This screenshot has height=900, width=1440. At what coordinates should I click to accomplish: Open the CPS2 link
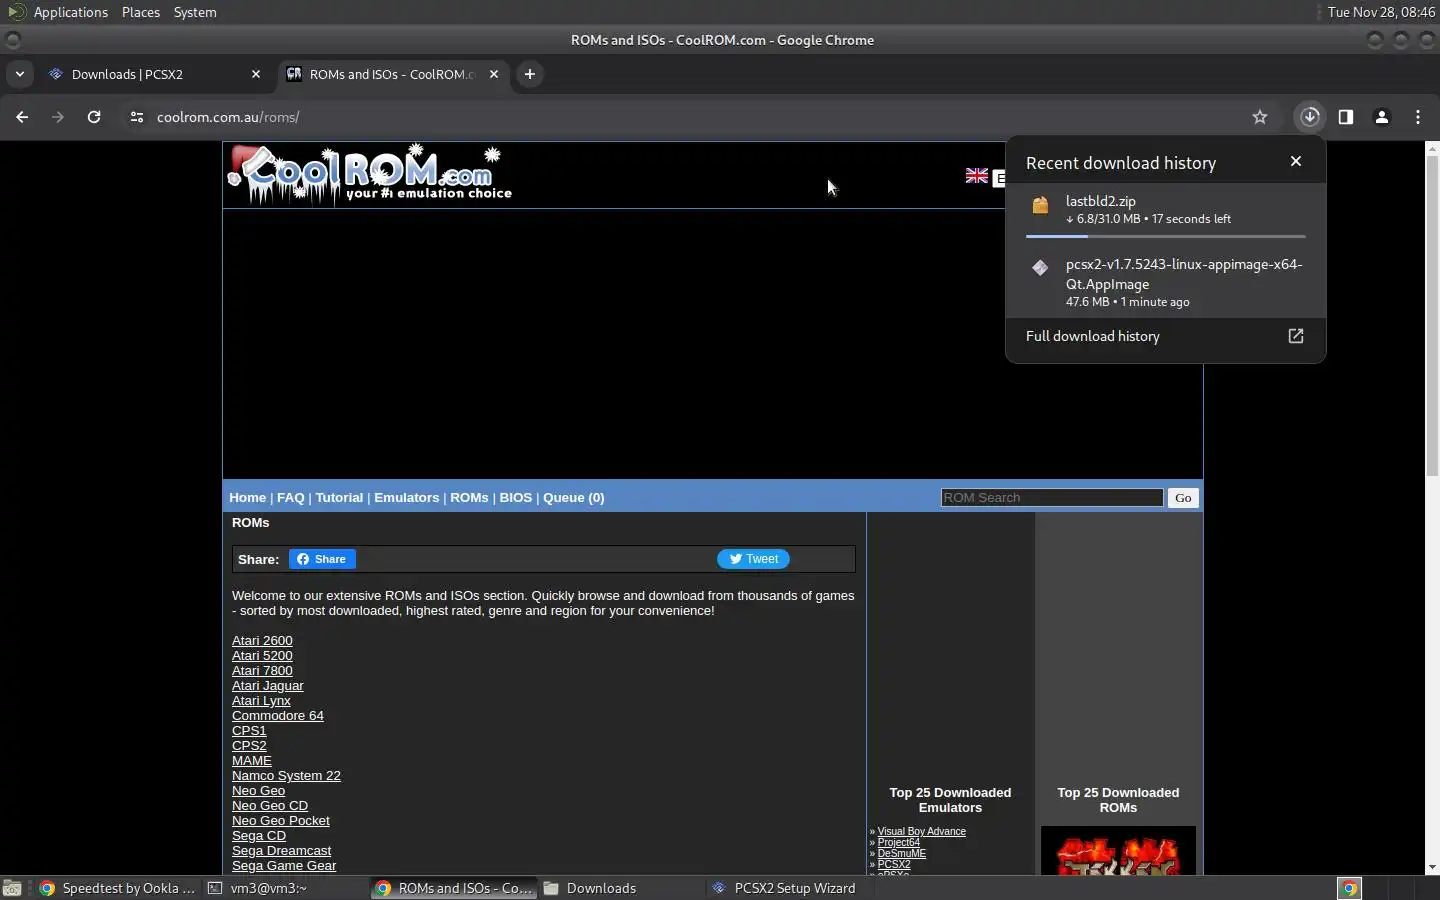pos(249,746)
